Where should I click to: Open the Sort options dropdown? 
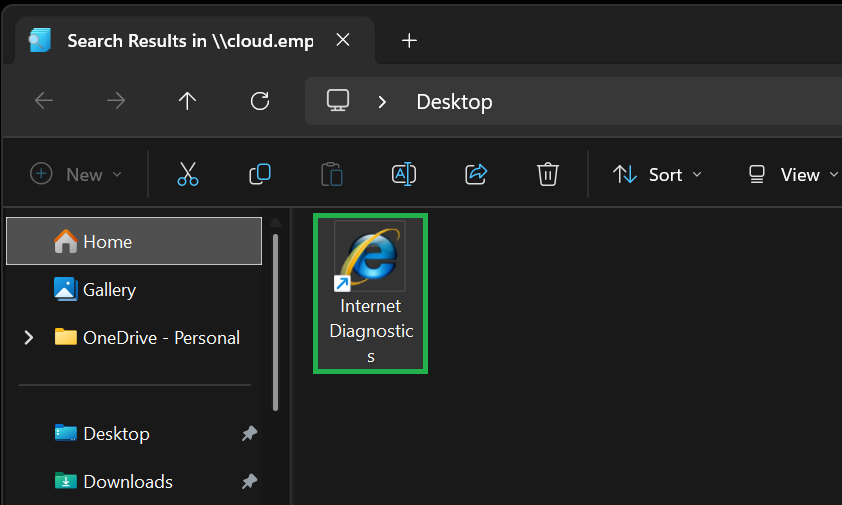coord(657,175)
